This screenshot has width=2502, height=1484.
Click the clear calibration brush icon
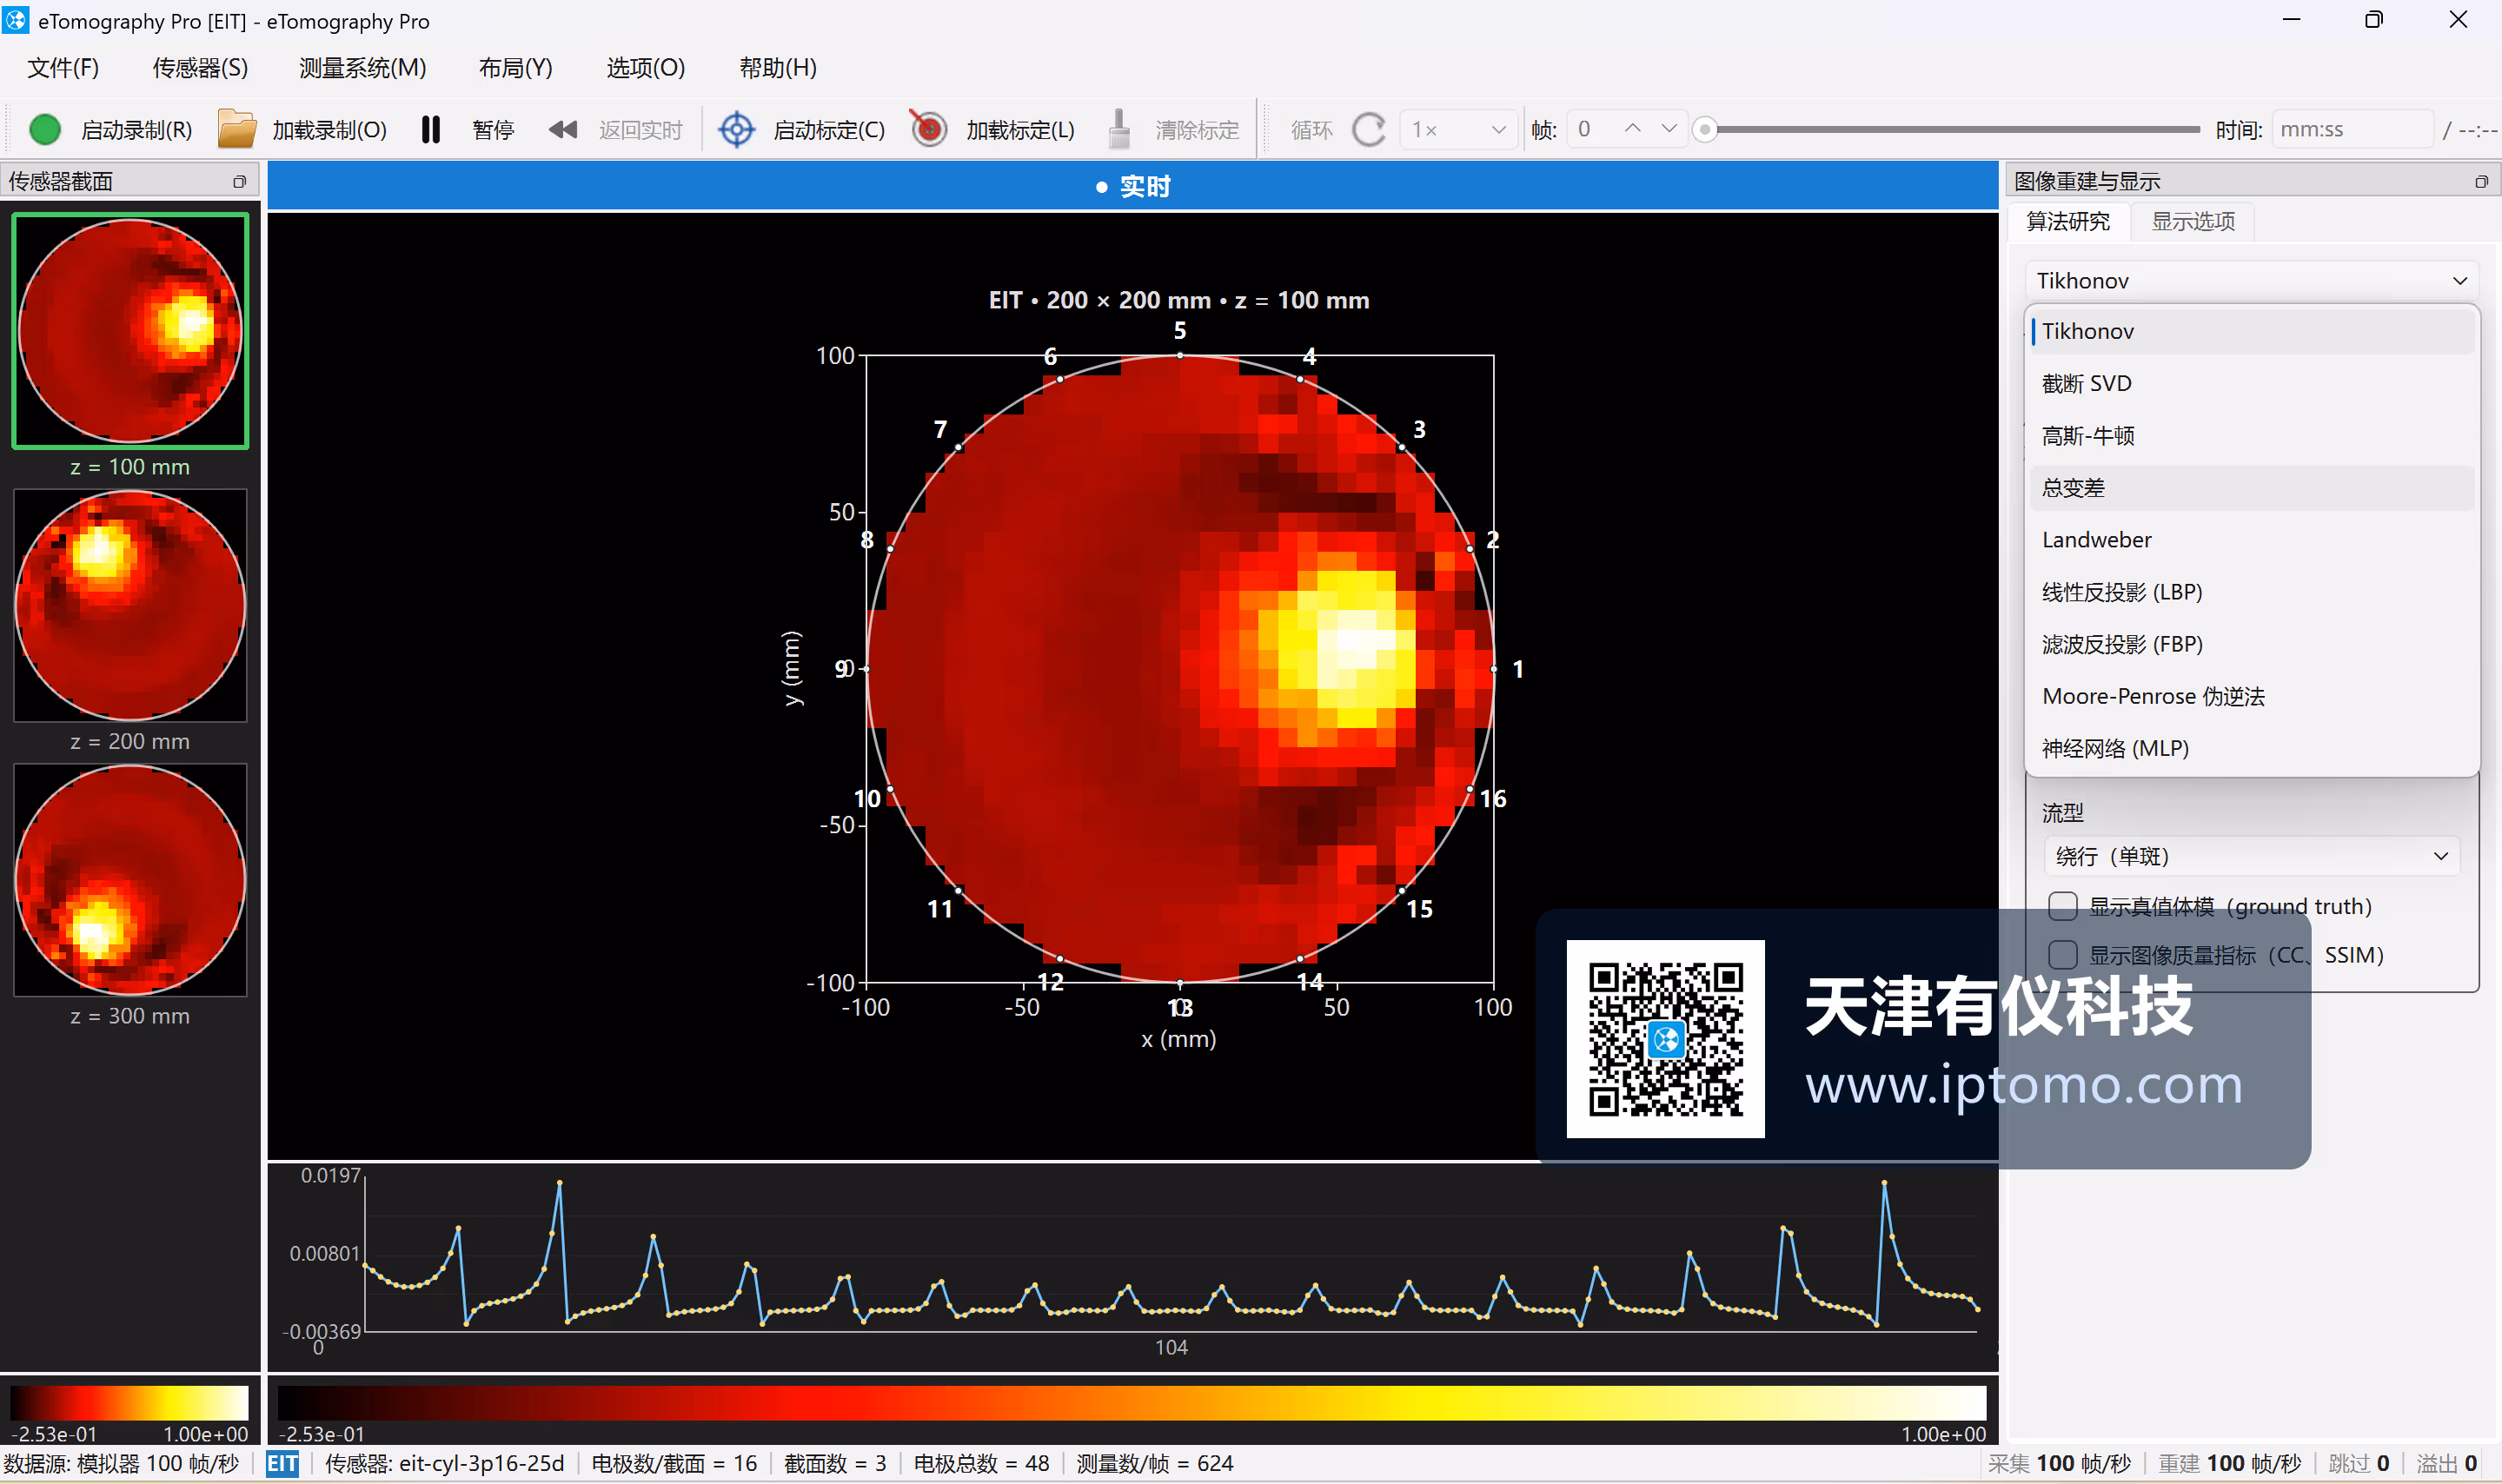tap(1120, 130)
